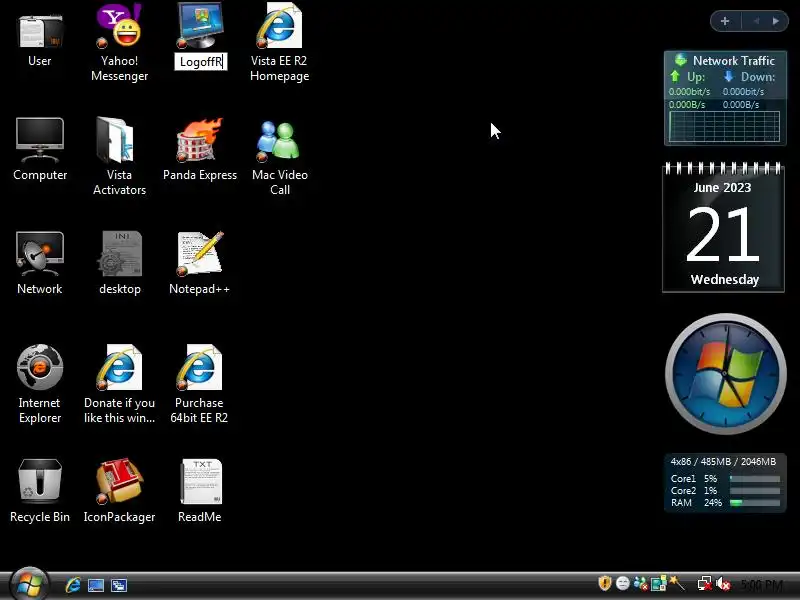This screenshot has width=800, height=600.
Task: Click the Network Traffic gadget title
Action: pos(733,61)
